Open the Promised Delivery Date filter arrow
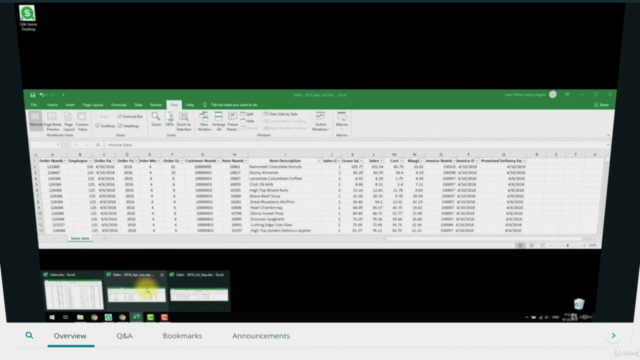This screenshot has width=640, height=360. point(524,161)
